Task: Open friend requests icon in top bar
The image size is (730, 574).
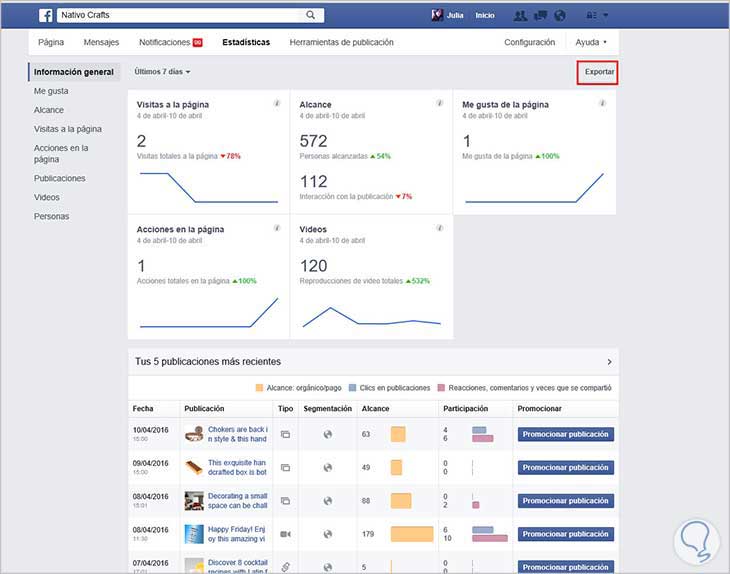Action: point(520,16)
